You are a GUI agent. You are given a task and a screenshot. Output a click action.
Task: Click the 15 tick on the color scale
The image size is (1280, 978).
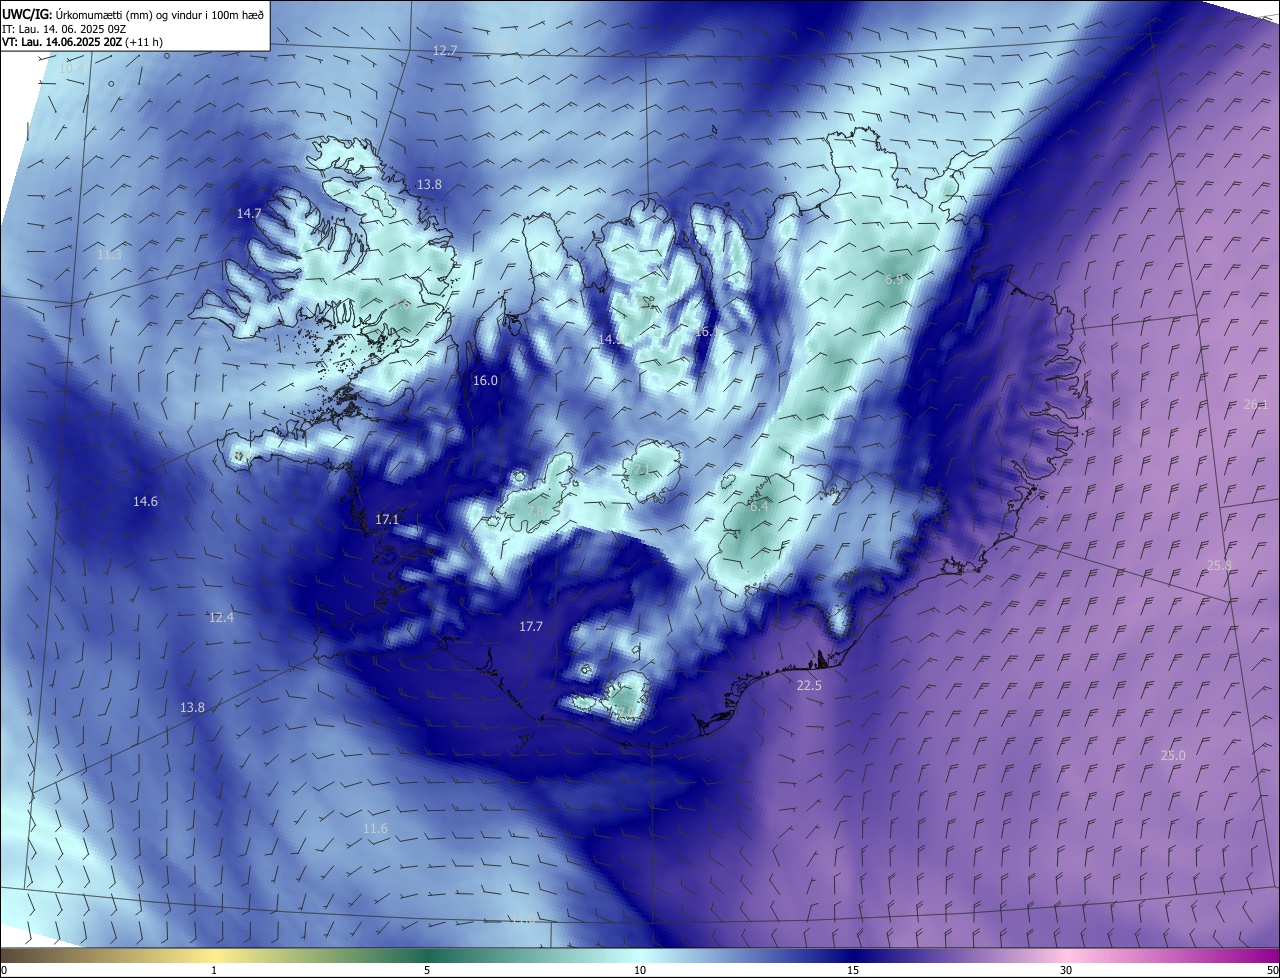[853, 970]
